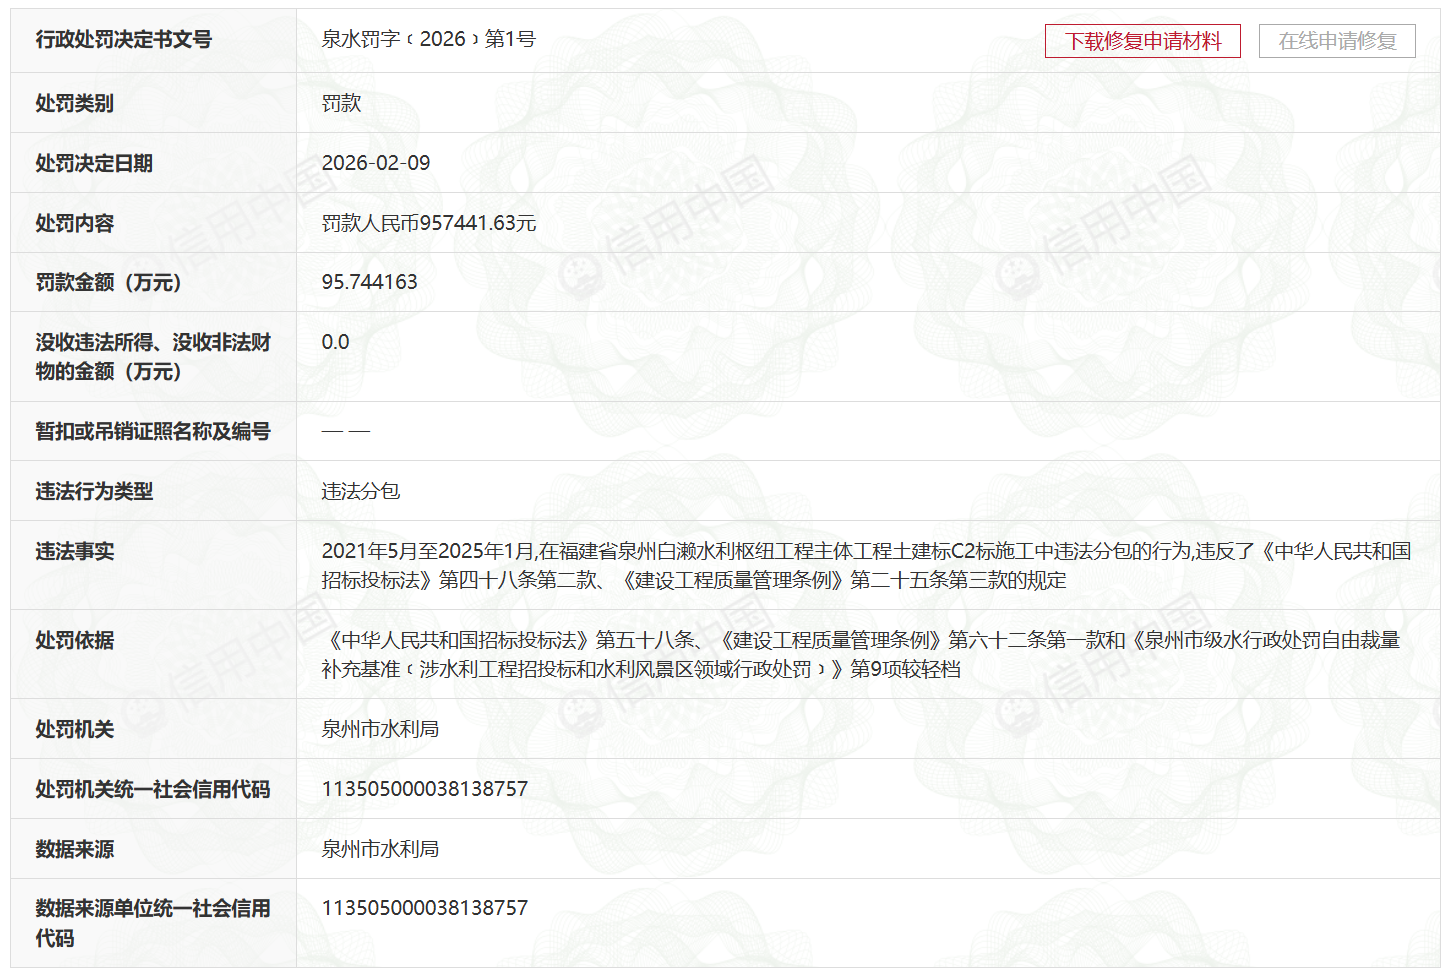Click the 下载修复申请材料 button

pyautogui.click(x=1142, y=41)
